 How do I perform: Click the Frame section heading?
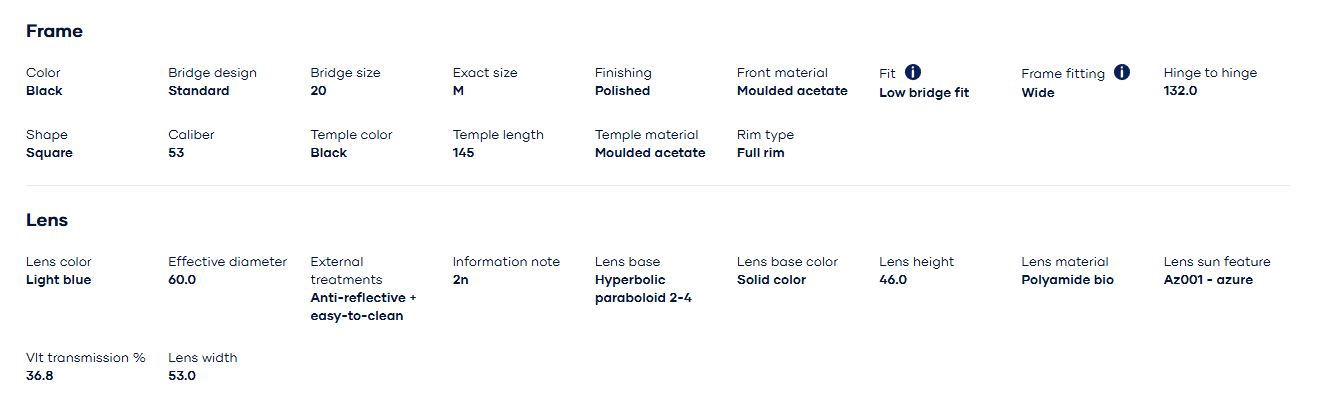click(54, 31)
